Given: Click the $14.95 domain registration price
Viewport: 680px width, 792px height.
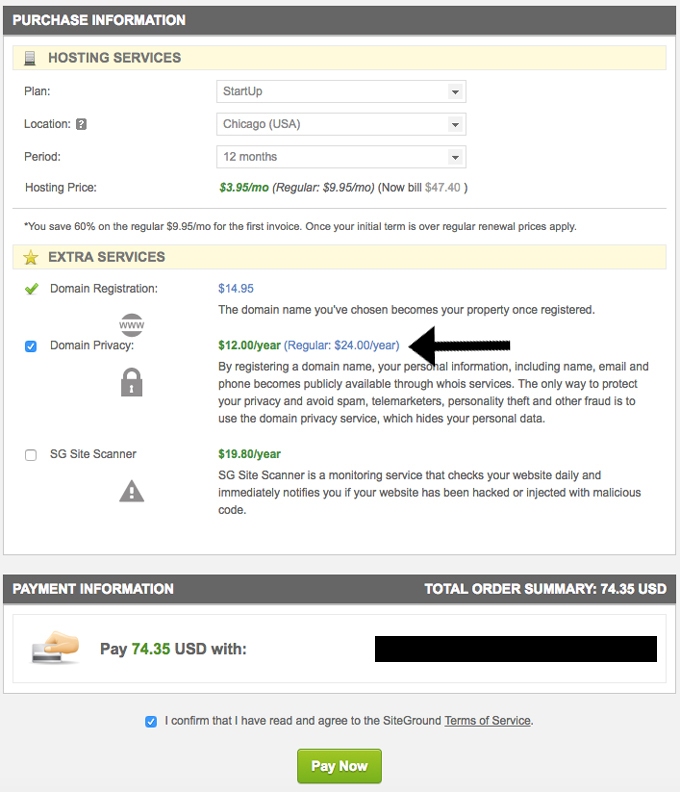Looking at the screenshot, I should pyautogui.click(x=236, y=288).
